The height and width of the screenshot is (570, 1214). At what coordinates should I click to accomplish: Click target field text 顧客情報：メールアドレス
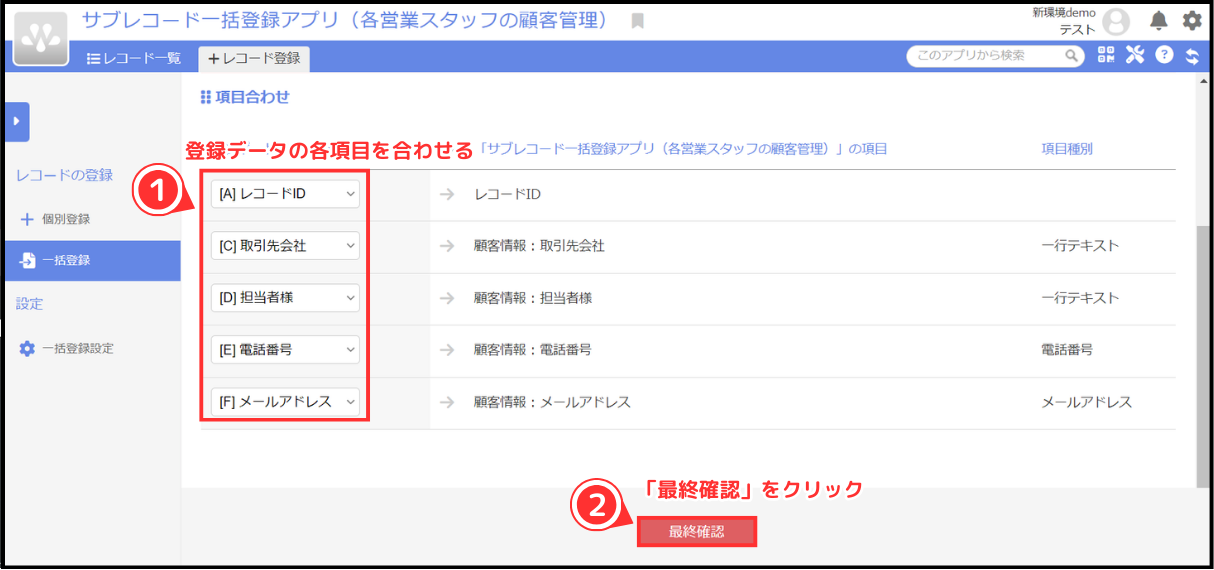point(552,402)
